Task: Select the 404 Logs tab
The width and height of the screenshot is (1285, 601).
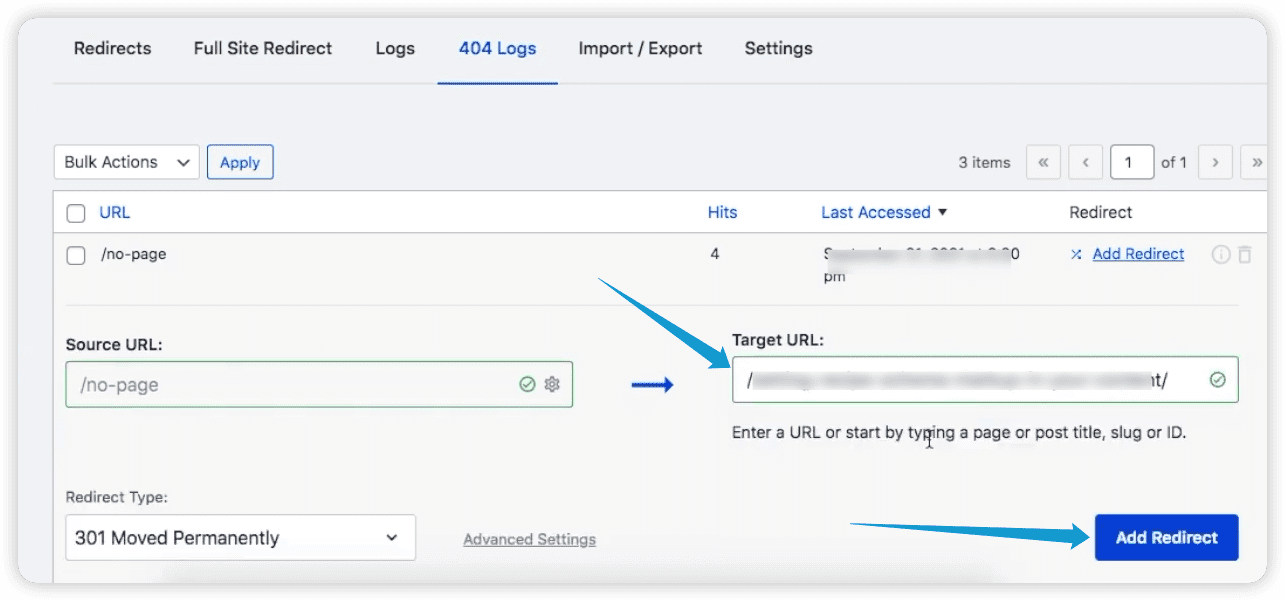Action: (x=497, y=48)
